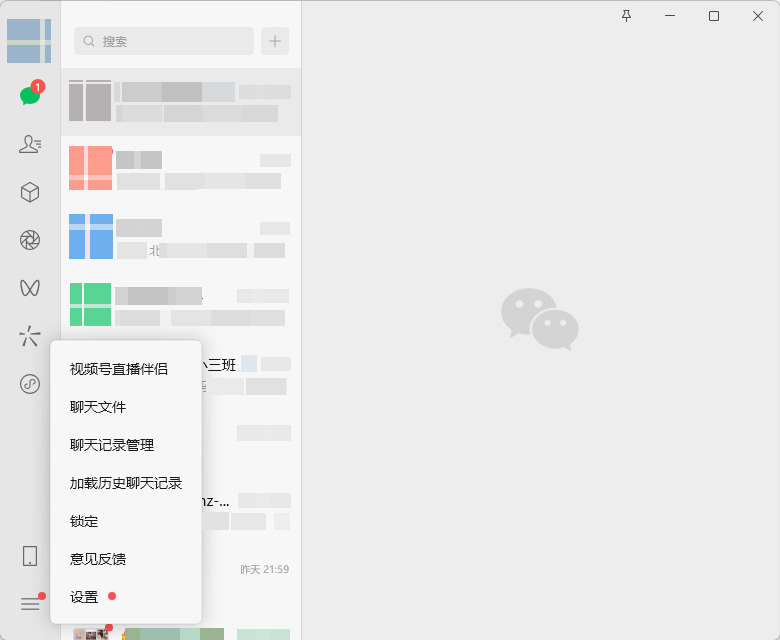Open 聊天文件 from the menu

point(126,407)
